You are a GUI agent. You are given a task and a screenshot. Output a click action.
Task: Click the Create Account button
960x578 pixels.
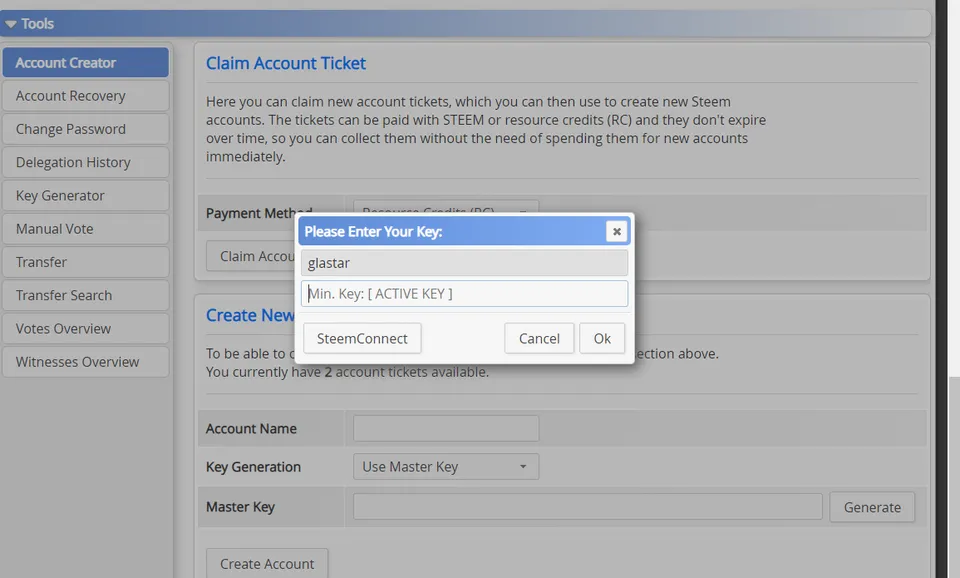click(x=267, y=563)
